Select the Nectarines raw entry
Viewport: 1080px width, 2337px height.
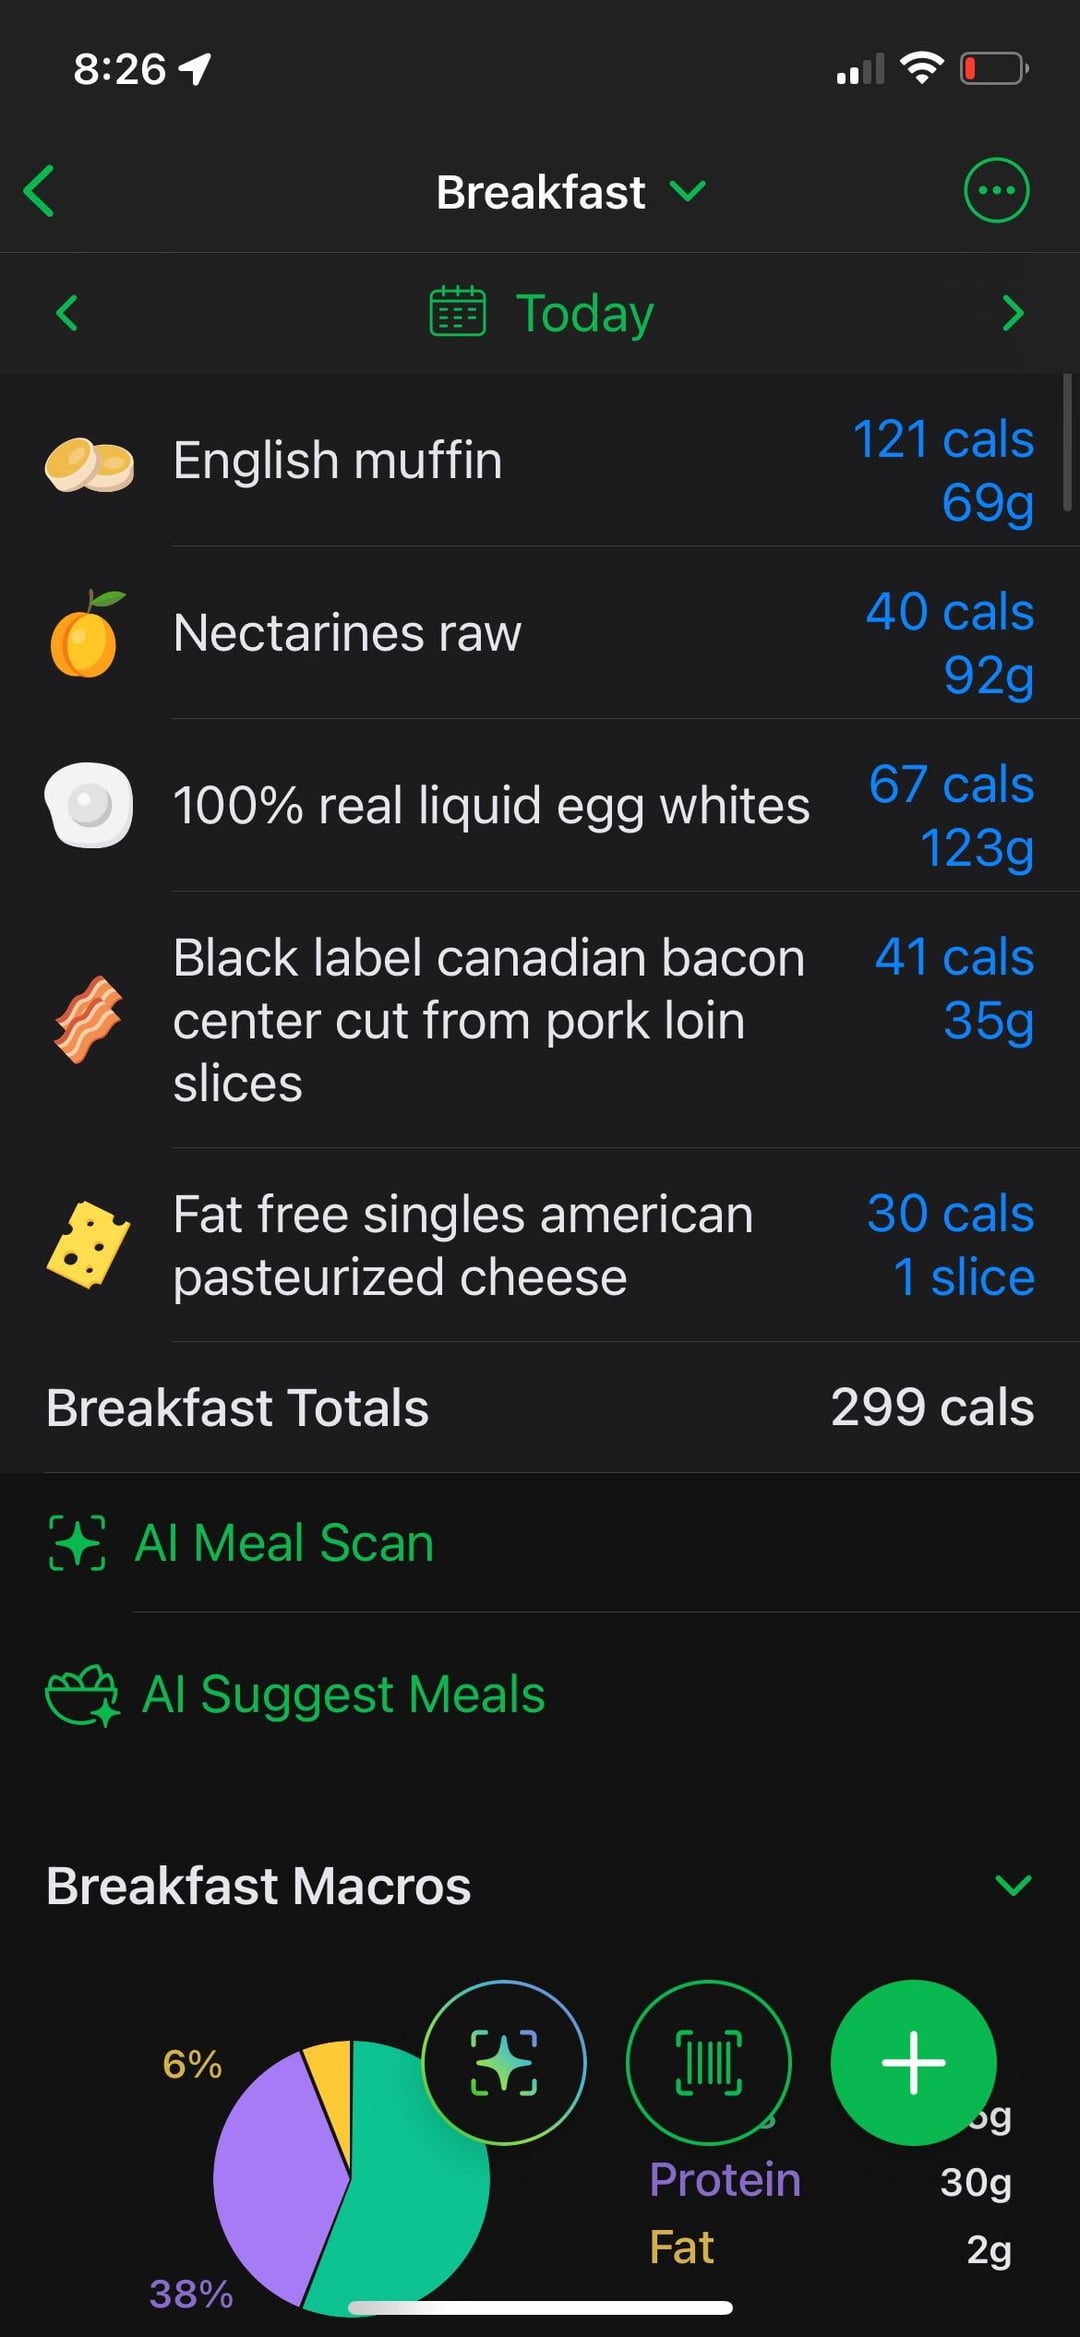347,633
